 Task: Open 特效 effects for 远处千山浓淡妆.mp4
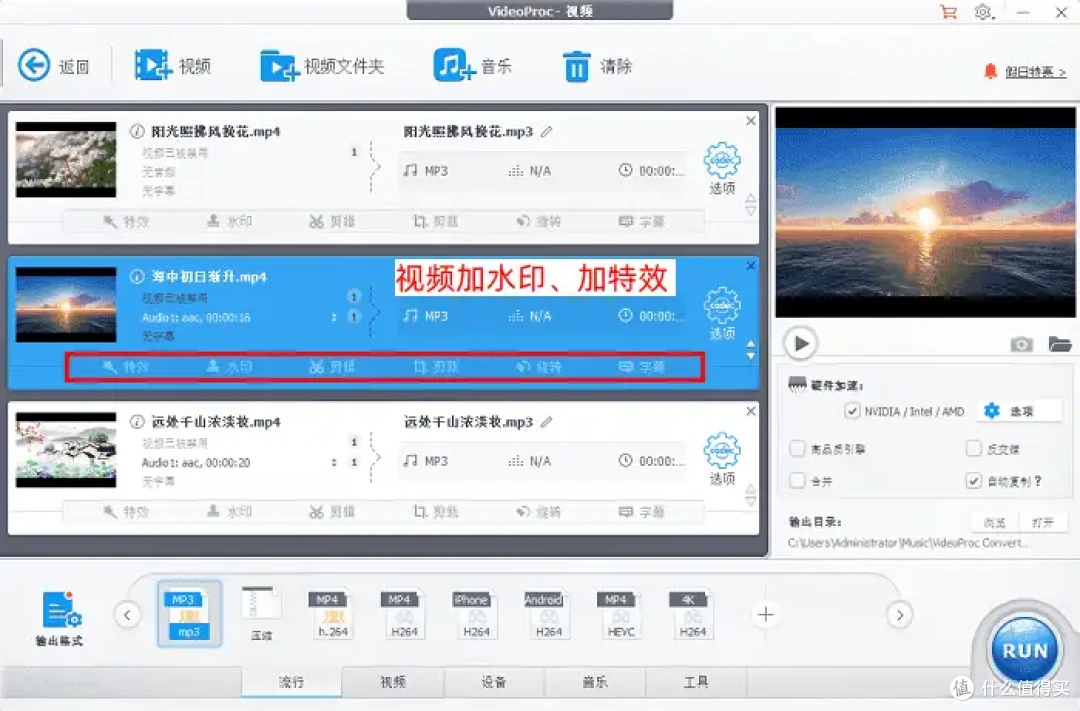[x=126, y=512]
